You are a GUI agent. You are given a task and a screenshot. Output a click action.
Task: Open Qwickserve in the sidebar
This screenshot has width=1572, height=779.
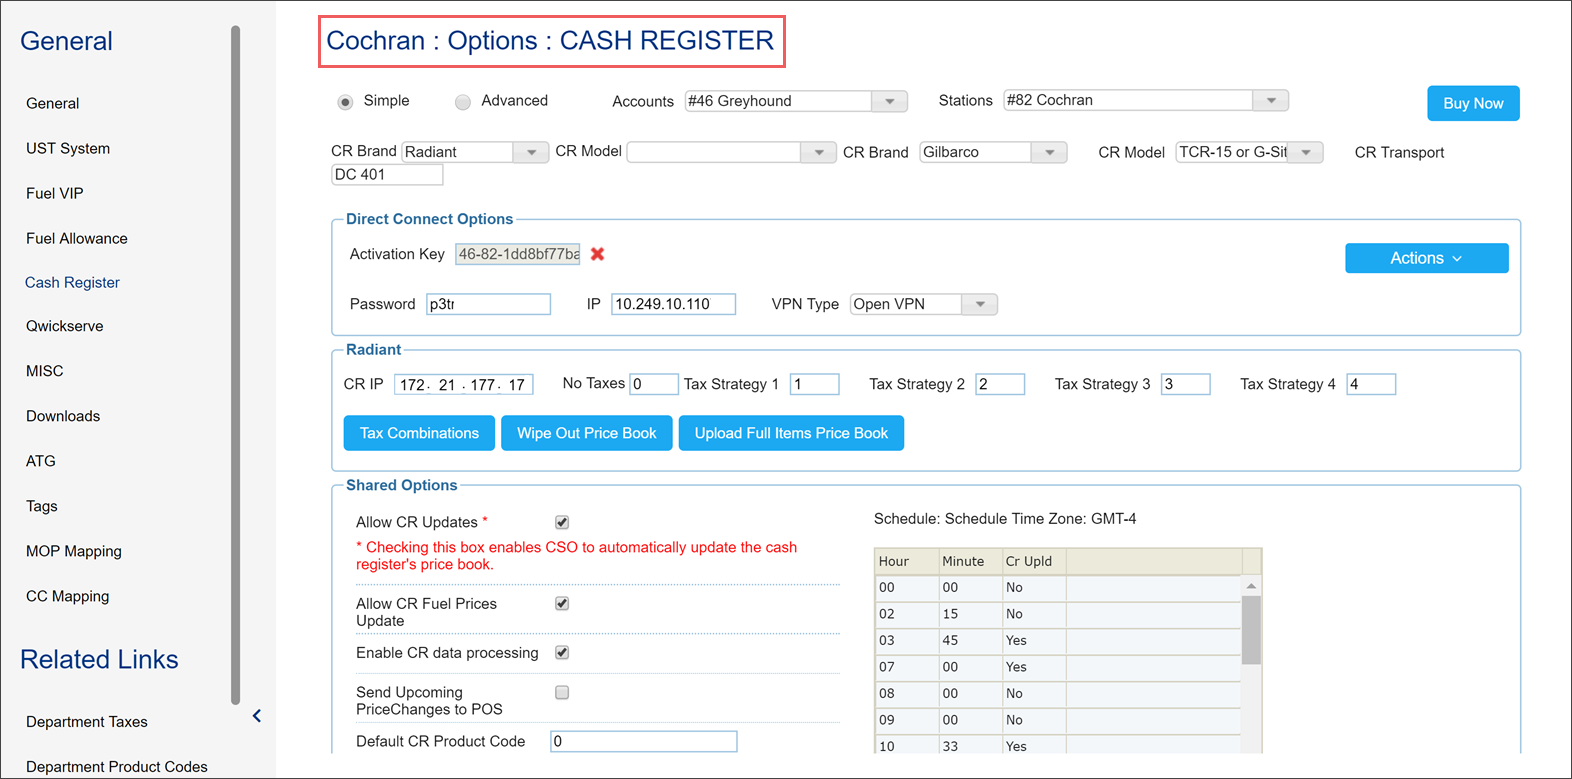click(x=65, y=326)
